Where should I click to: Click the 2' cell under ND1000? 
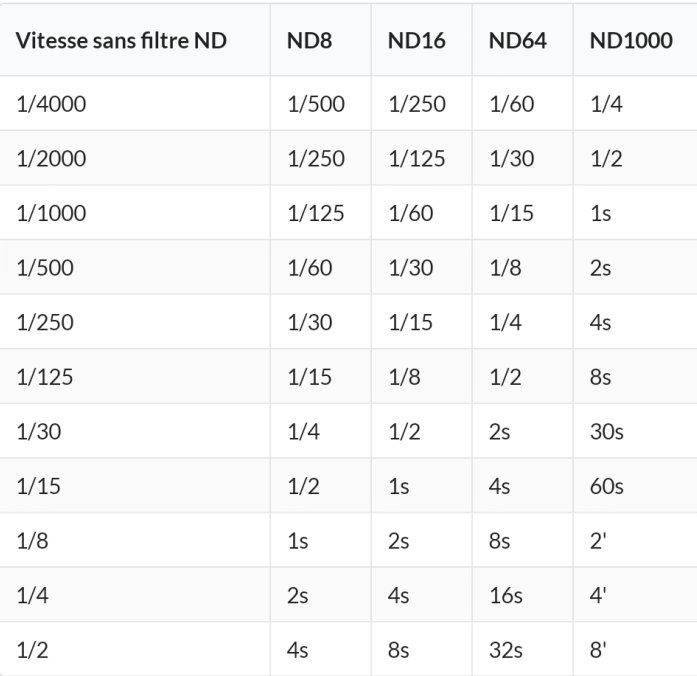pos(598,542)
